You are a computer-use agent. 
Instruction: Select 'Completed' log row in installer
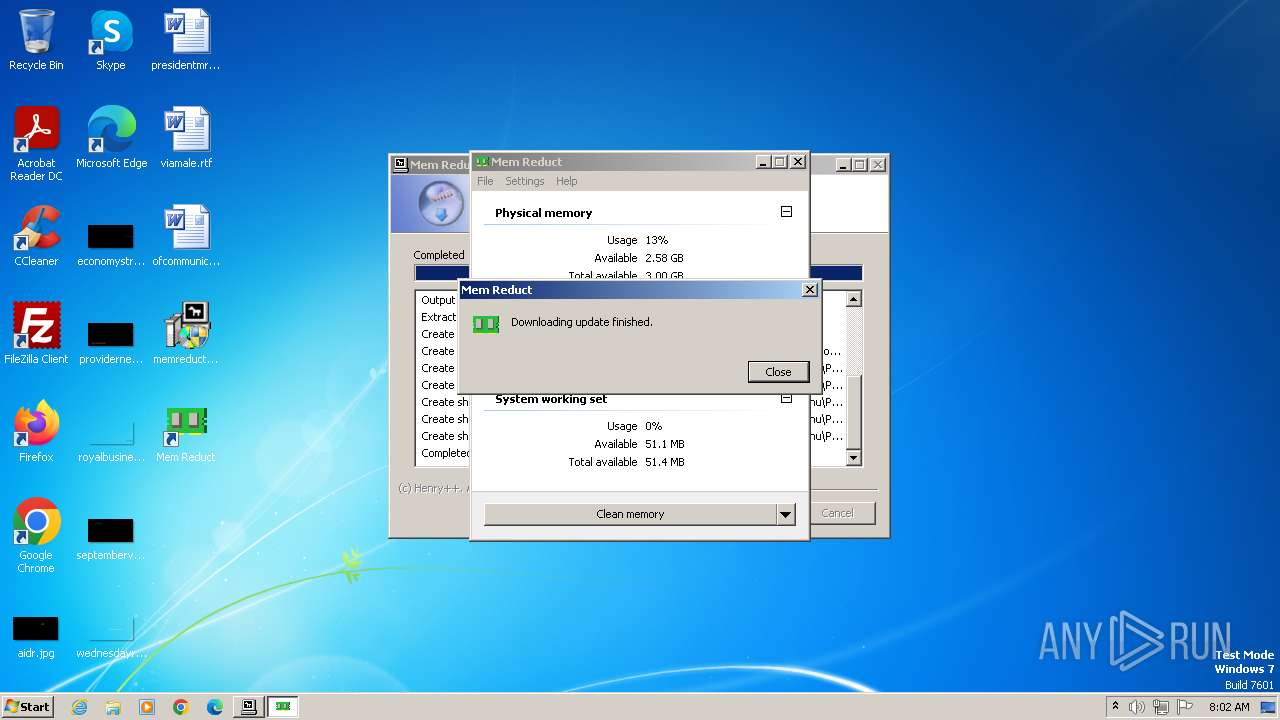click(x=444, y=453)
